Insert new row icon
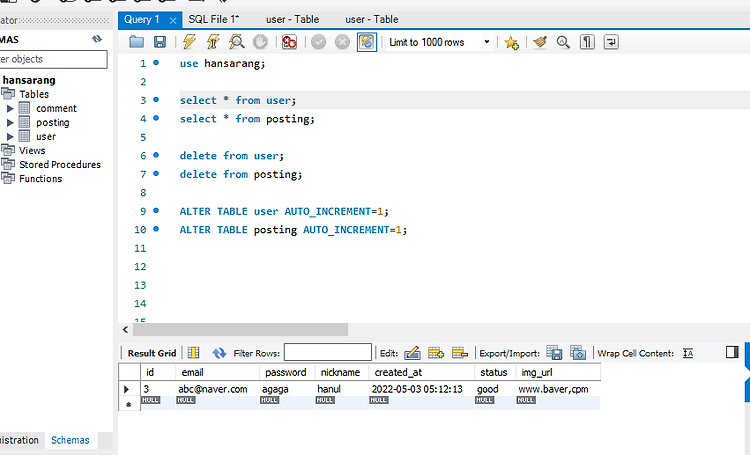 click(x=436, y=353)
